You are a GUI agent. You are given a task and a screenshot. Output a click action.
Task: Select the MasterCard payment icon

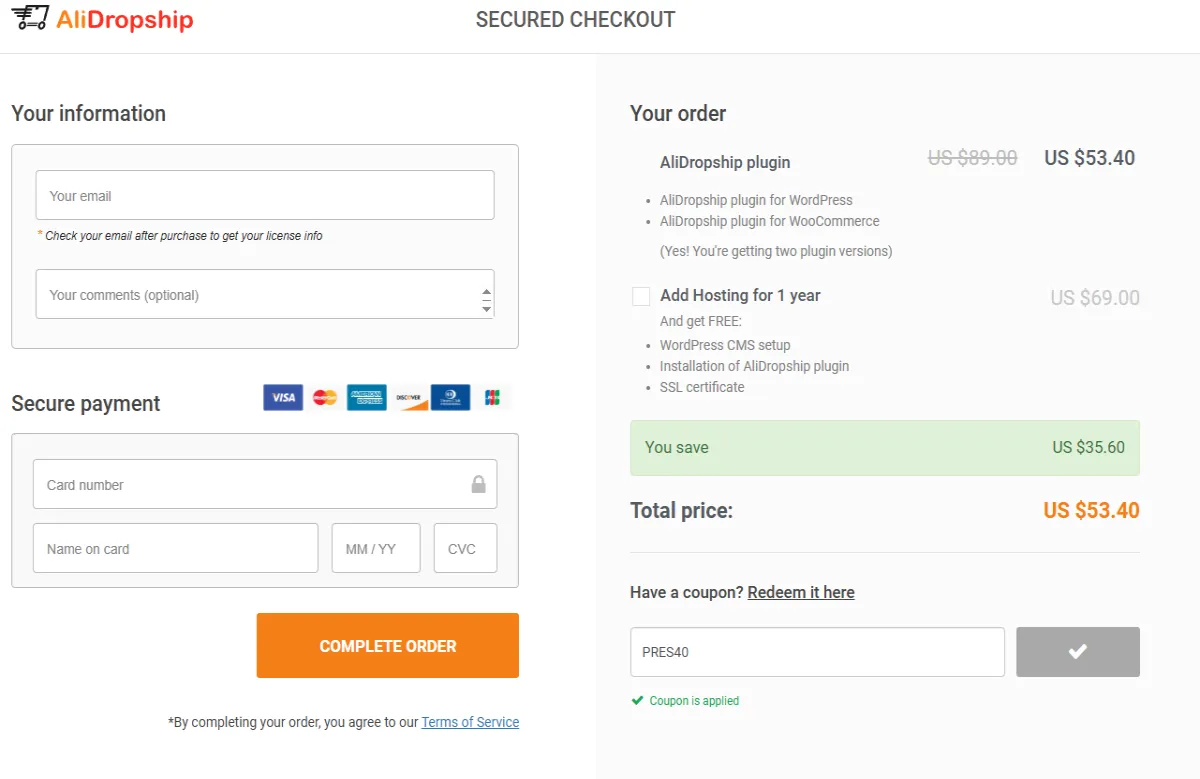coord(324,397)
